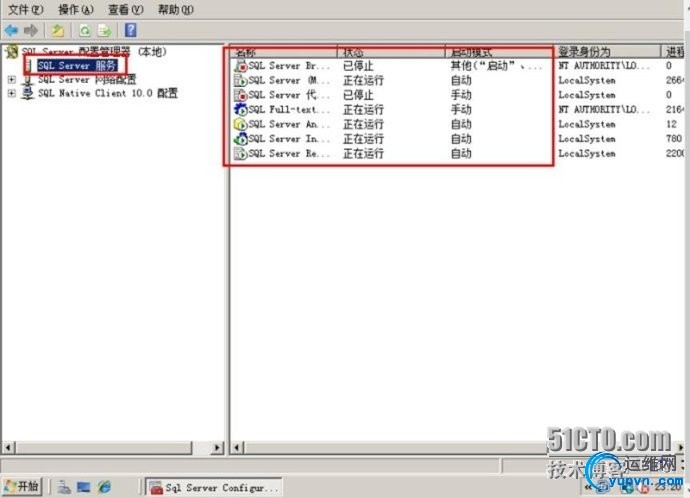Select the SQL Full-text... row name
690x498 pixels.
click(x=289, y=110)
